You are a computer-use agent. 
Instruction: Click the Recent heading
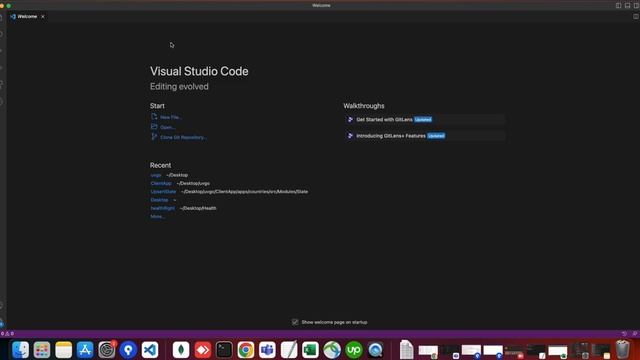click(x=160, y=165)
